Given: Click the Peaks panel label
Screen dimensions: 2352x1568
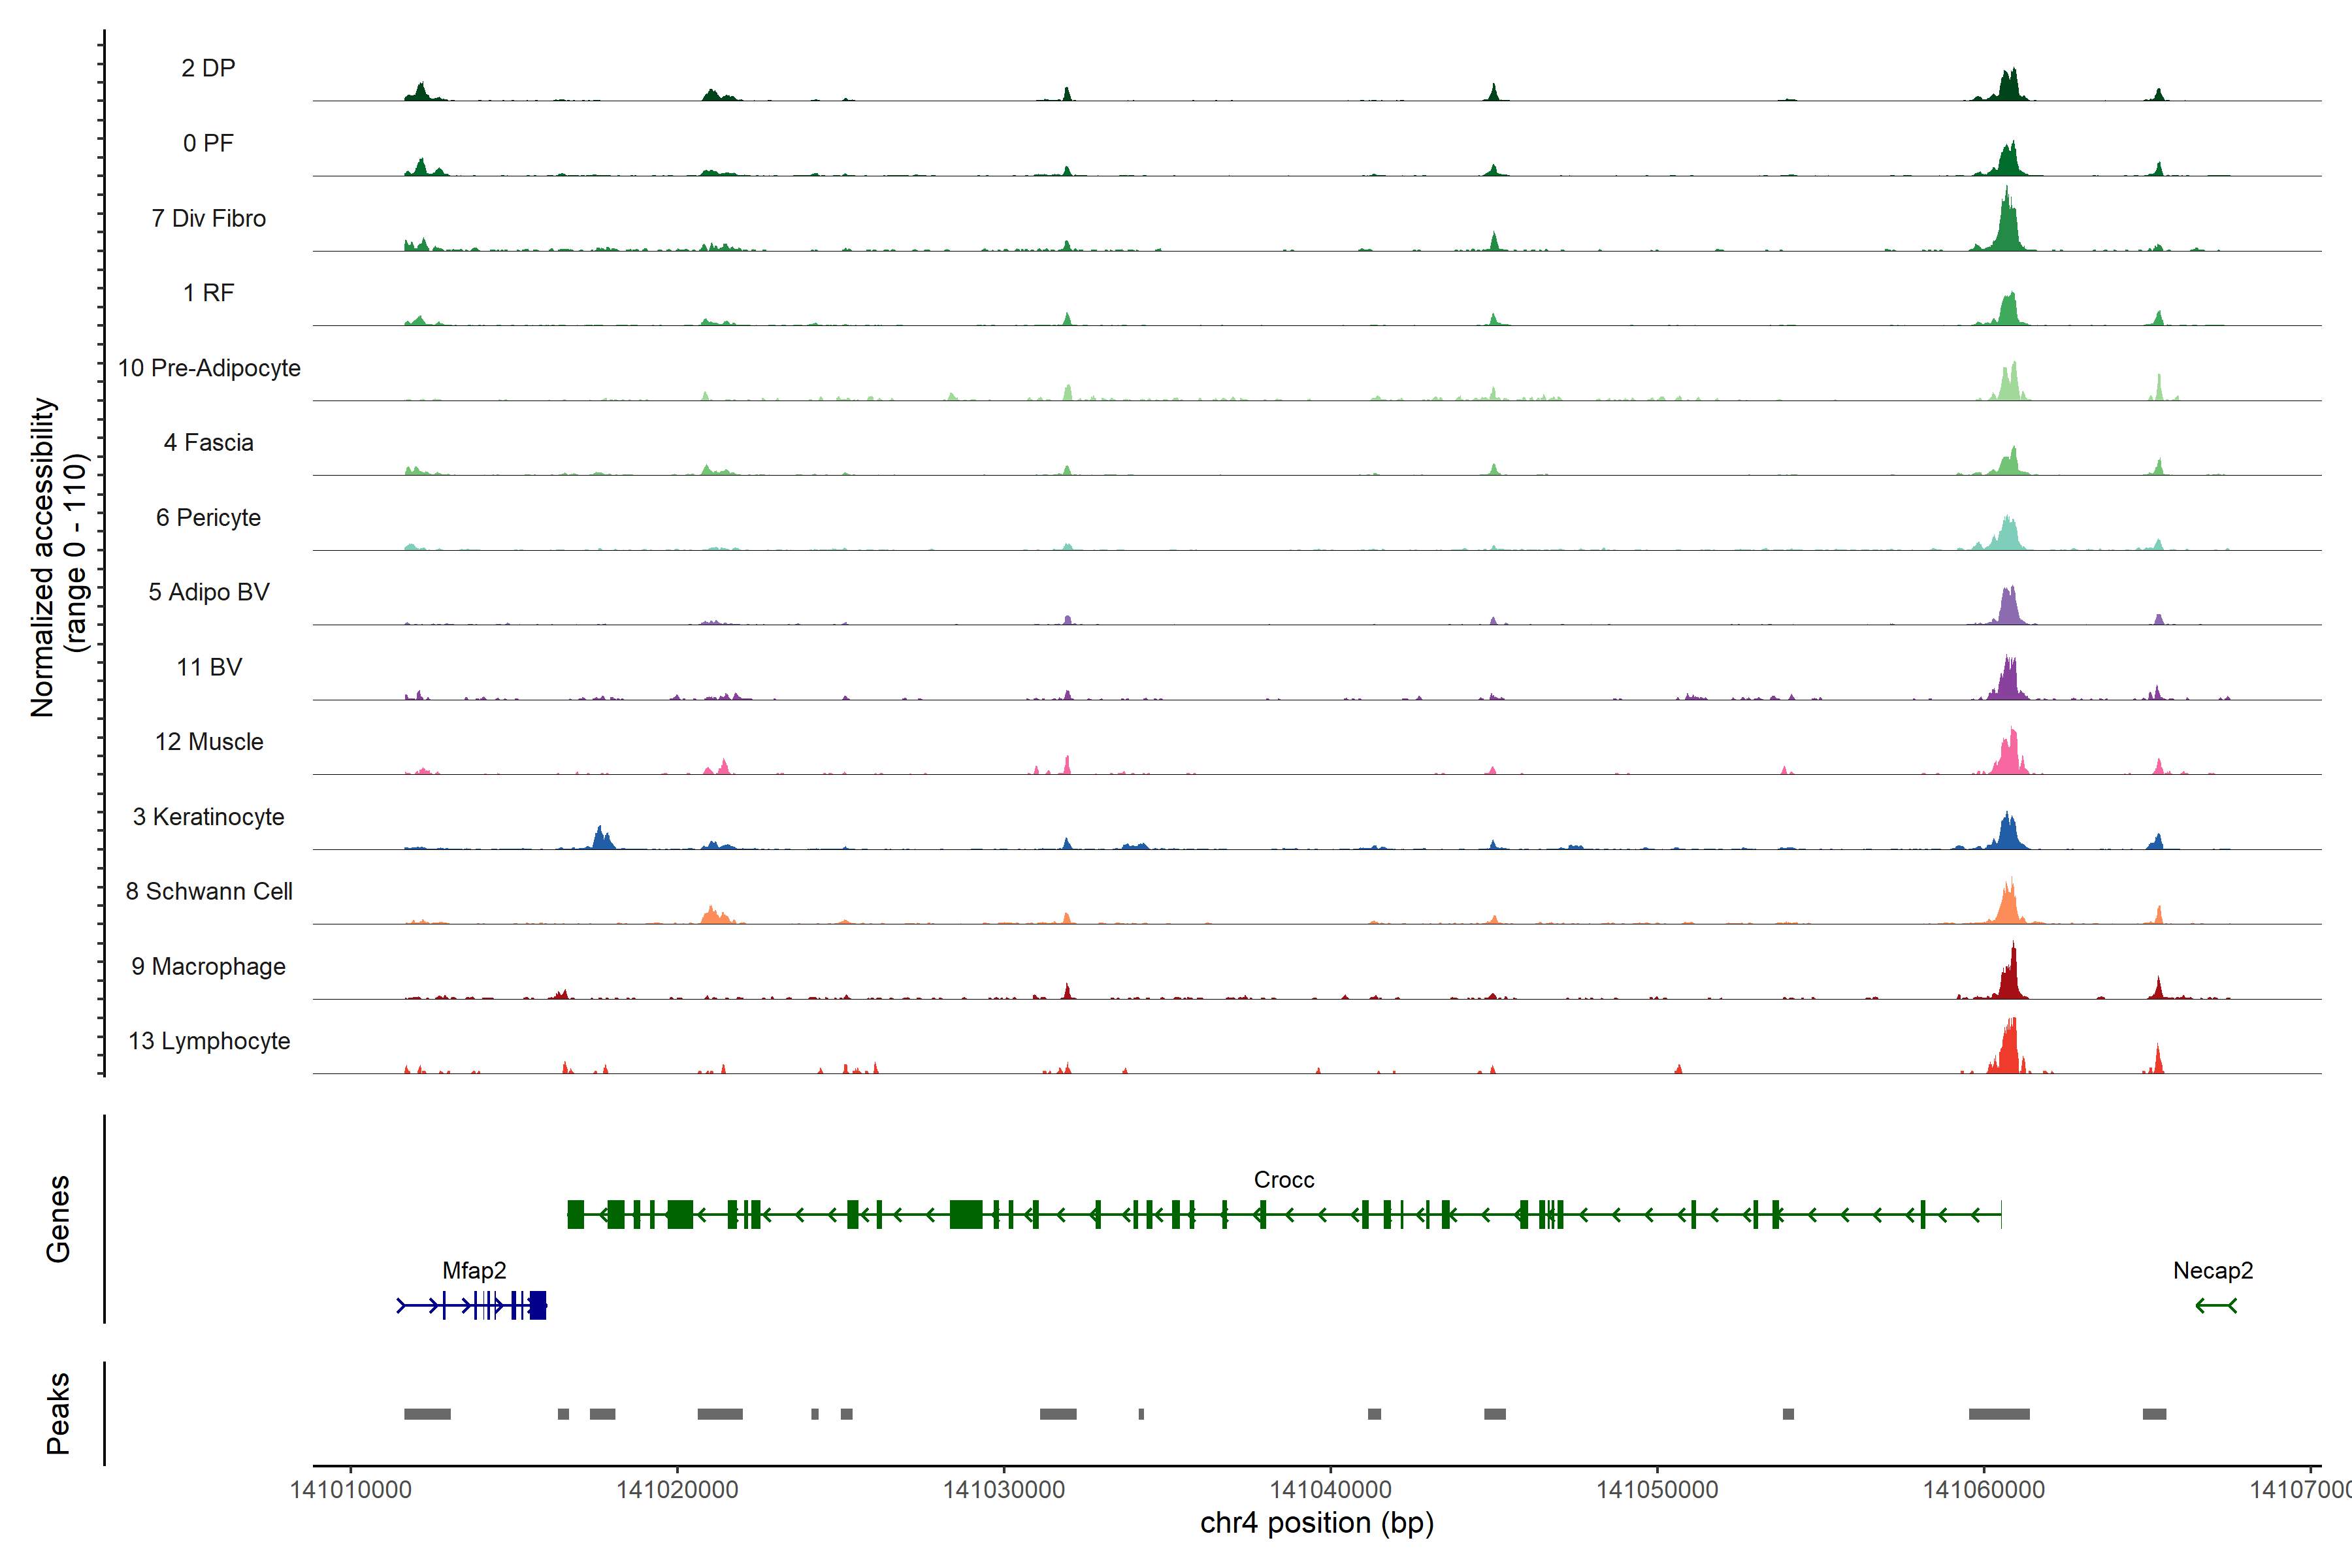Looking at the screenshot, I should [58, 1413].
